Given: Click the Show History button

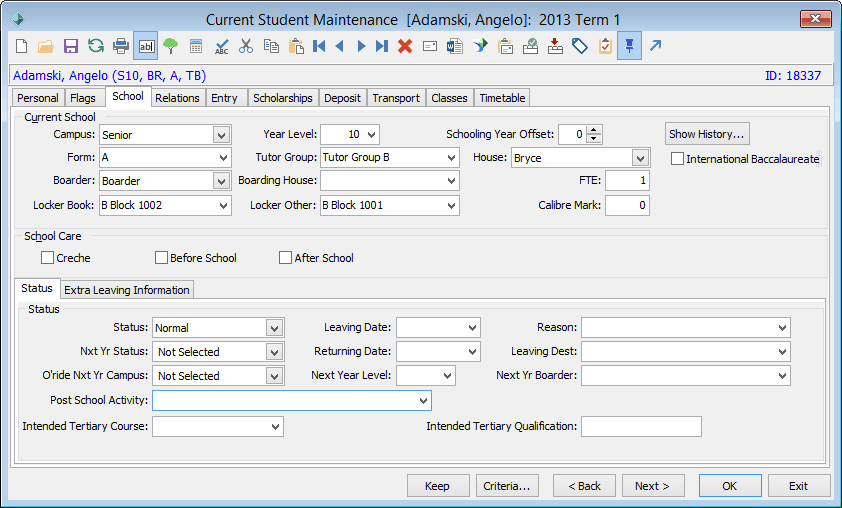Looking at the screenshot, I should coord(707,134).
